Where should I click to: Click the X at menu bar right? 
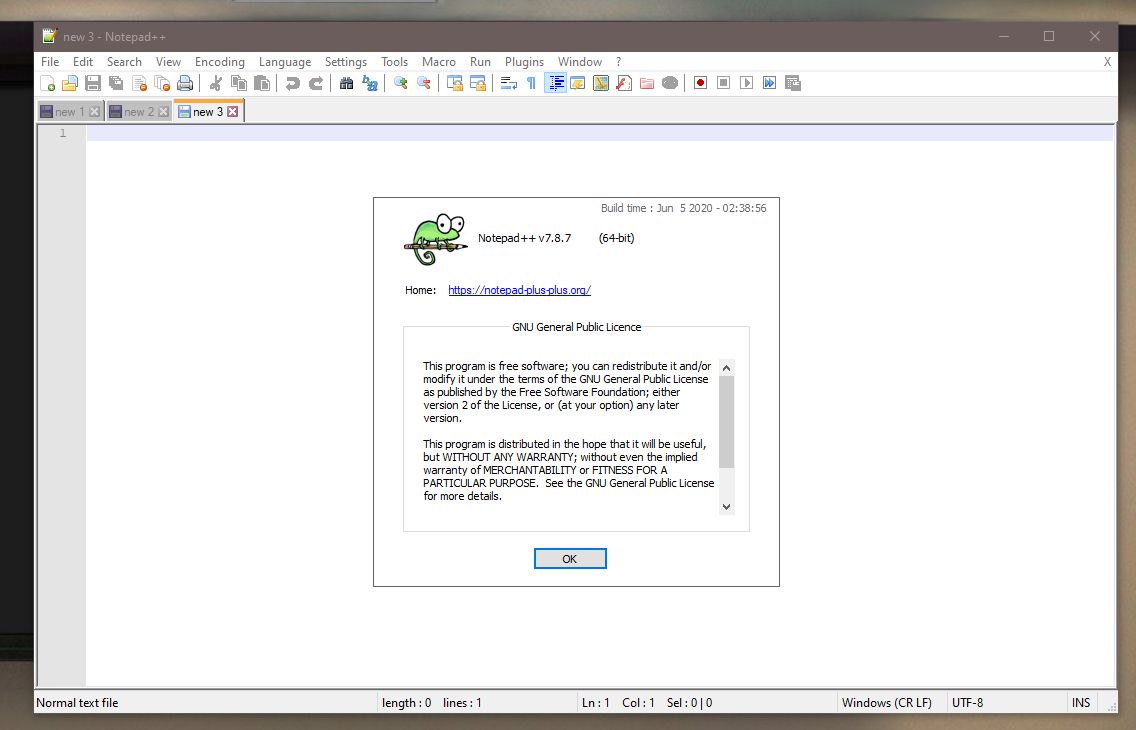pyautogui.click(x=1107, y=62)
